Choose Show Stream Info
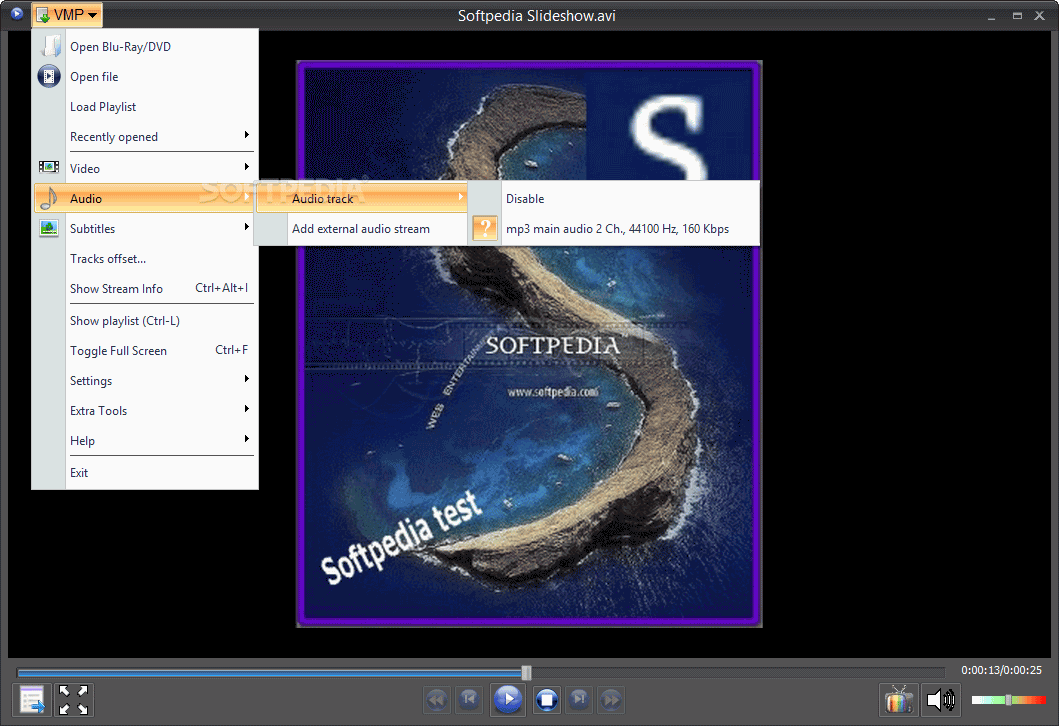1059x726 pixels. (x=145, y=288)
